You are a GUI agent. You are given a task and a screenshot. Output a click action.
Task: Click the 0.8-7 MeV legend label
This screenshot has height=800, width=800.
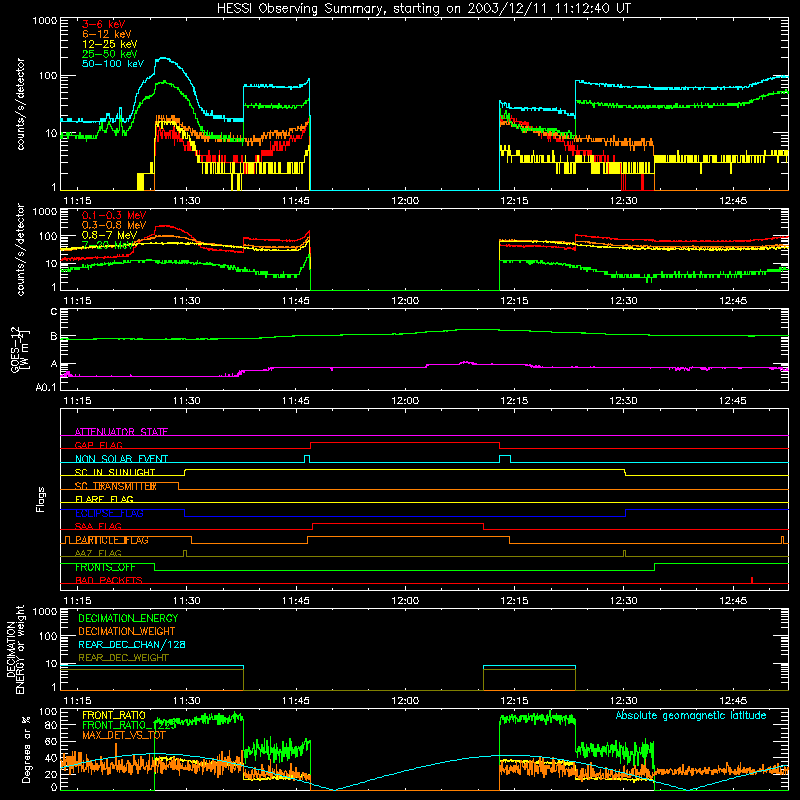pyautogui.click(x=109, y=236)
